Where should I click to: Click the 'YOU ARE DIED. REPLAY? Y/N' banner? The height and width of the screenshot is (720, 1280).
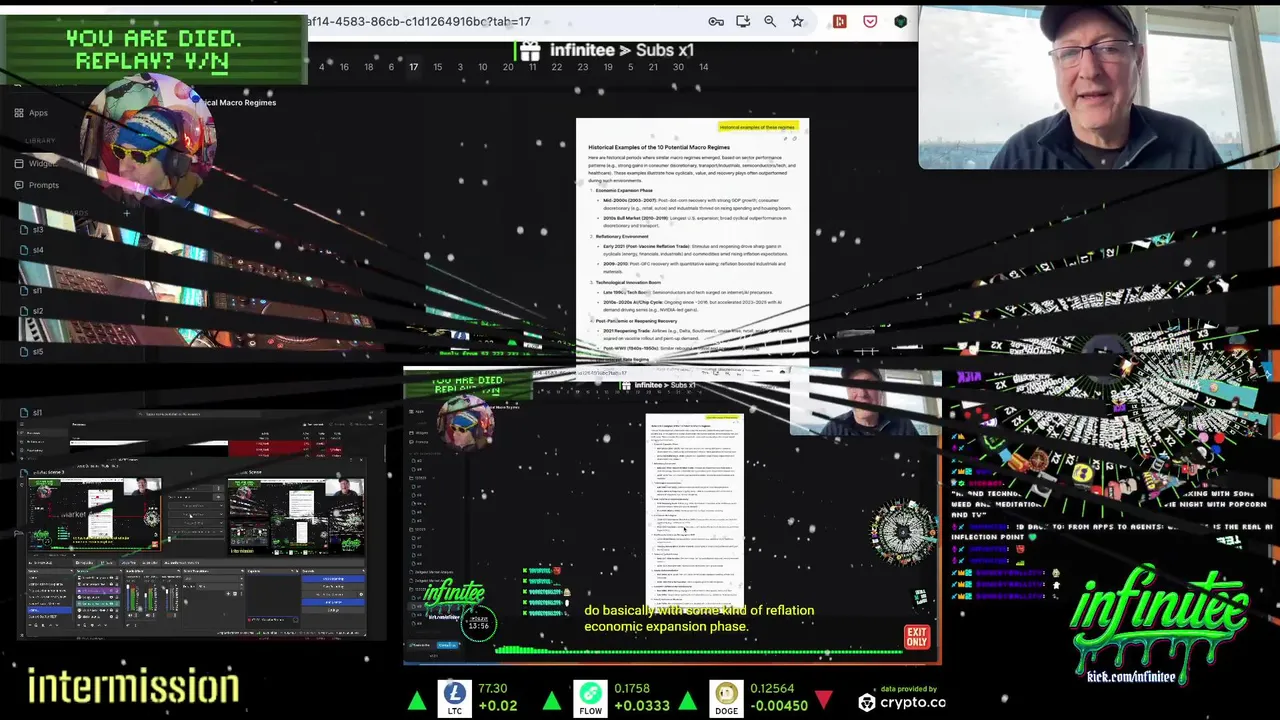point(153,49)
